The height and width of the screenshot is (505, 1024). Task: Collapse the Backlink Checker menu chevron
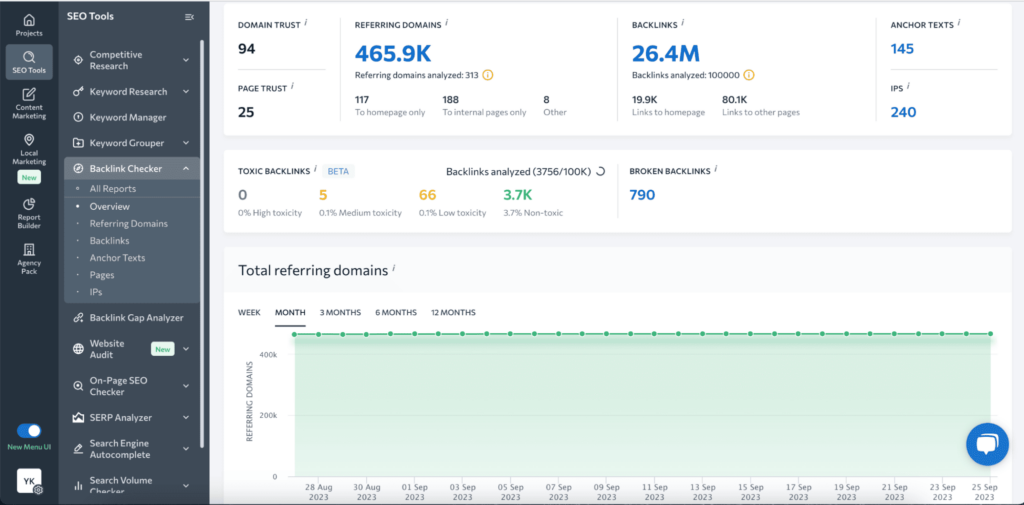[185, 169]
